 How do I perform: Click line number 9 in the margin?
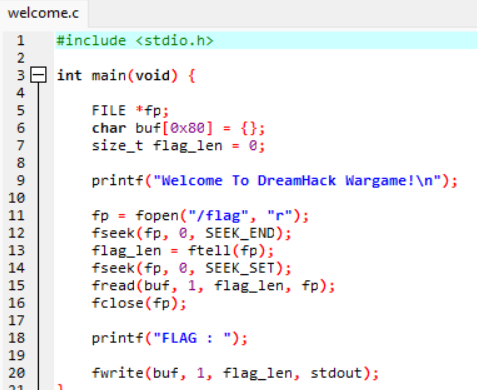click(21, 181)
